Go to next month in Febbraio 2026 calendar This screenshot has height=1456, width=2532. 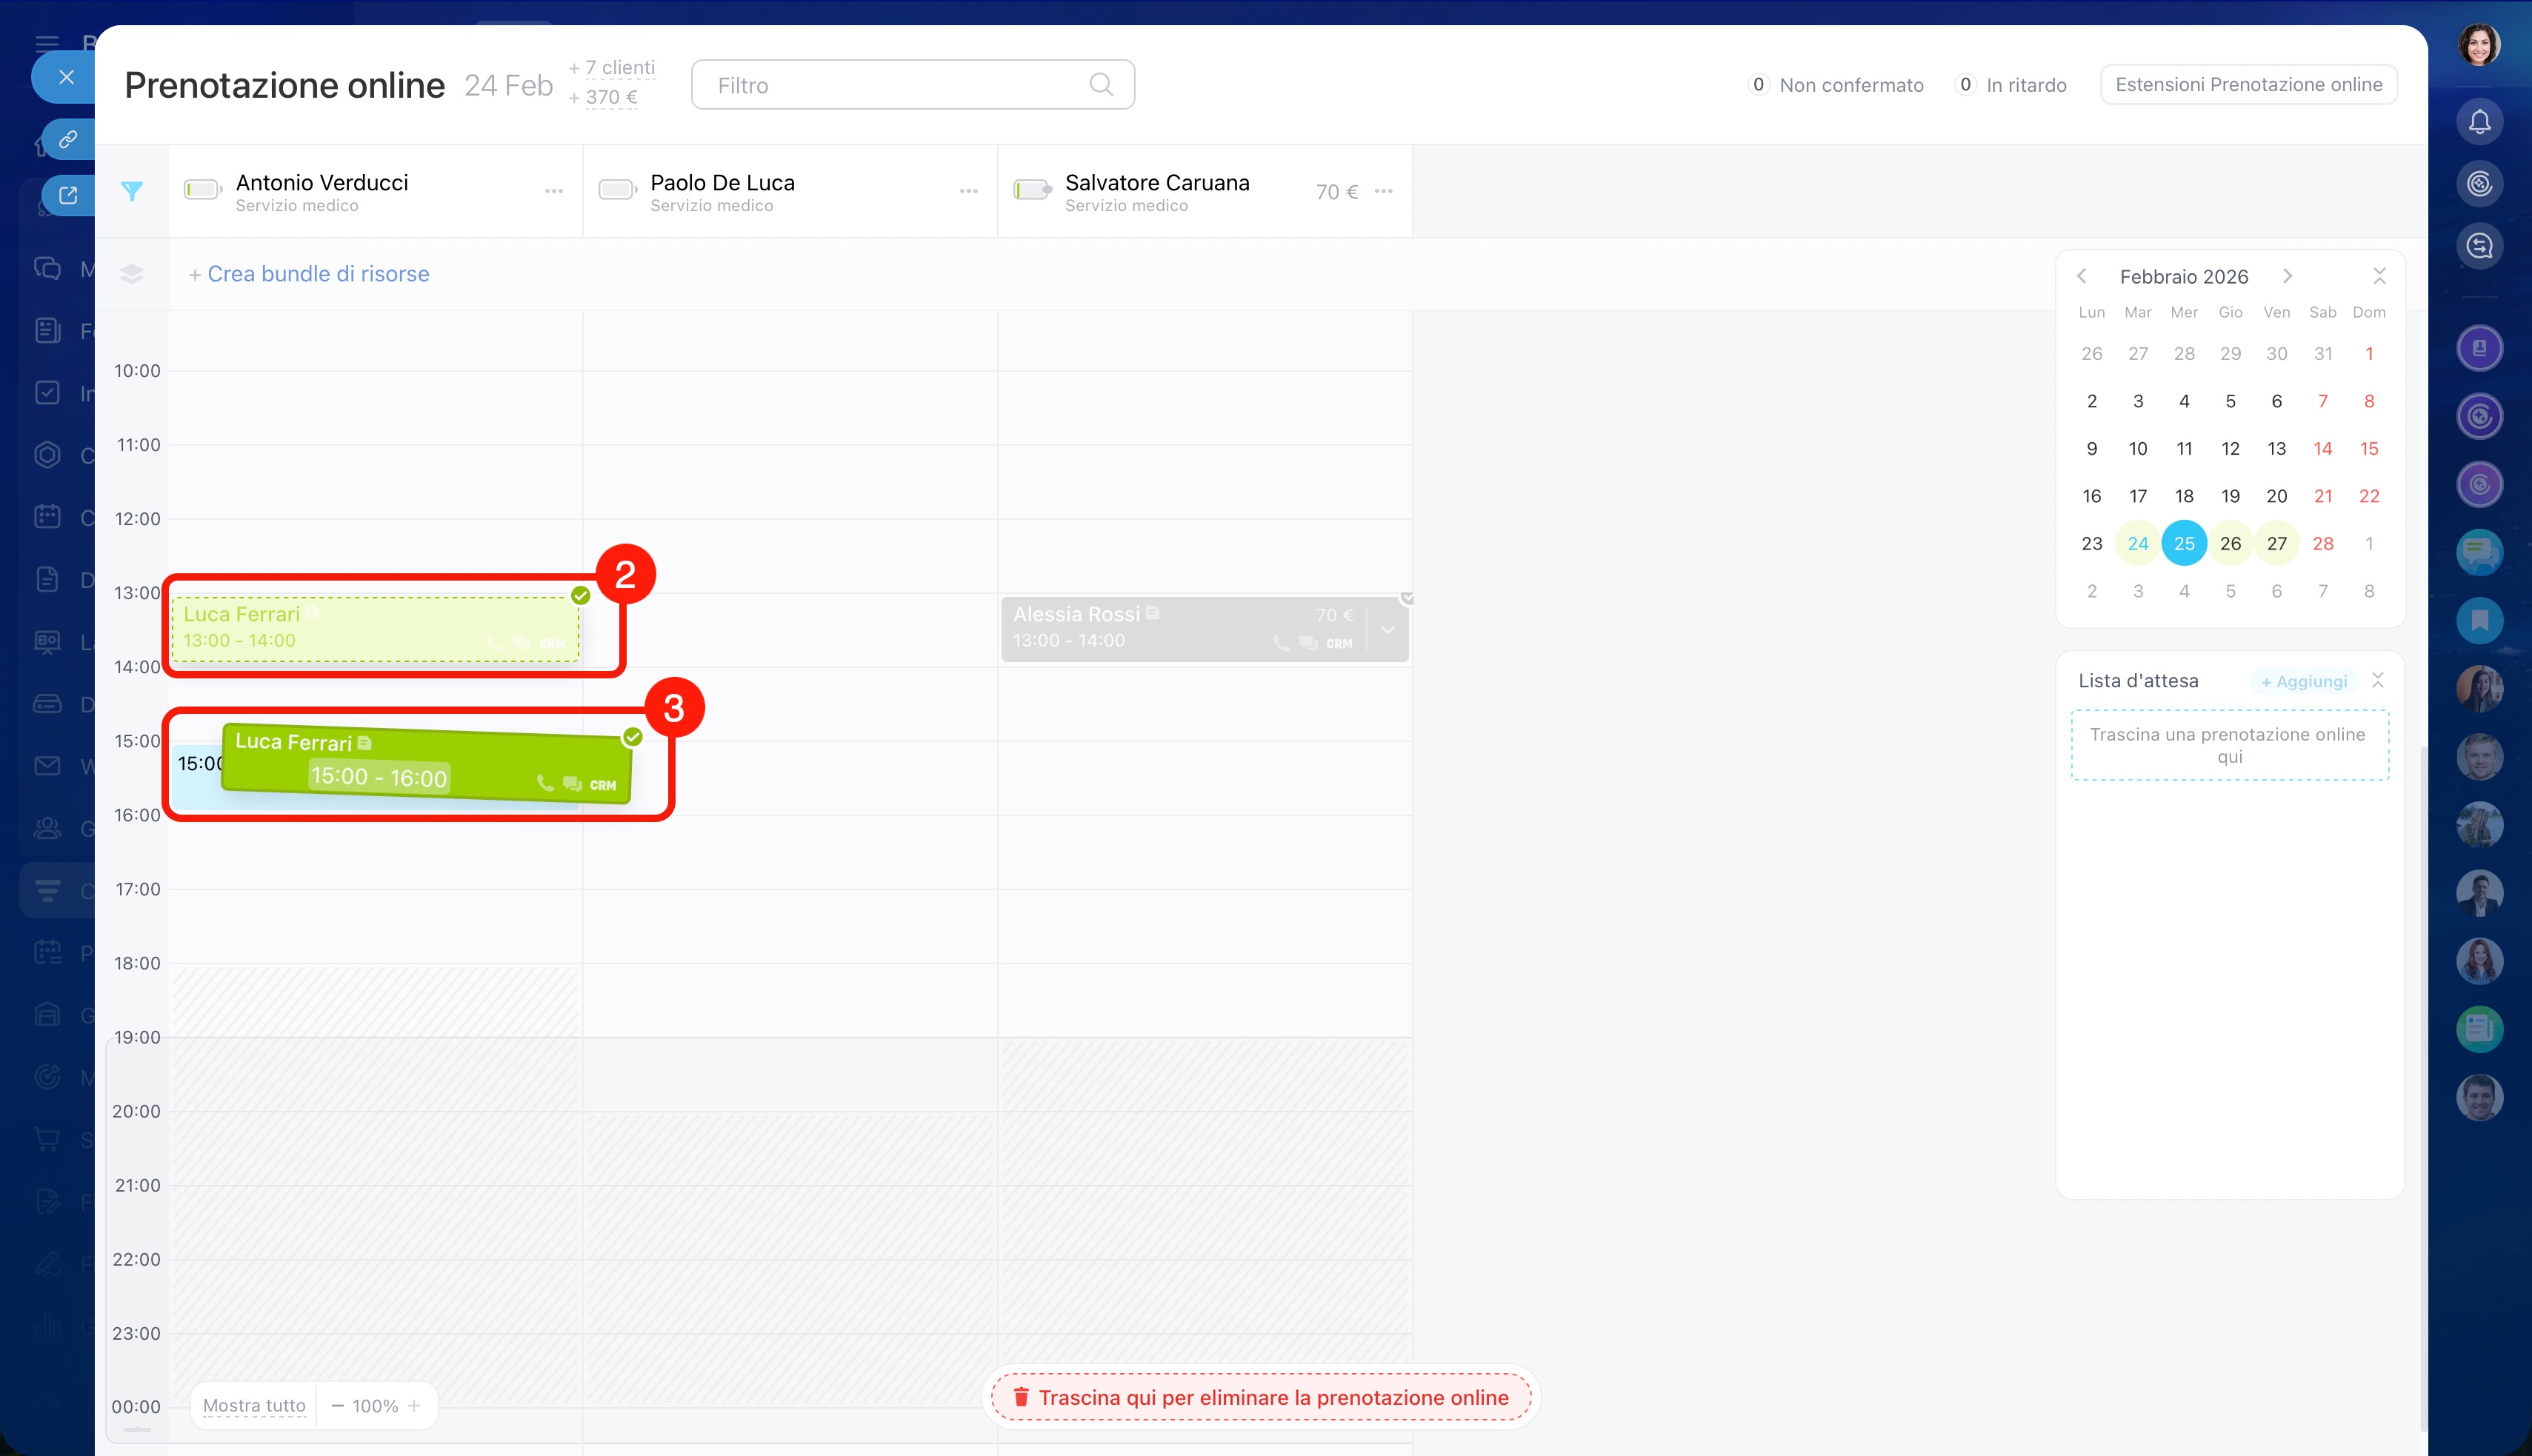[x=2287, y=276]
